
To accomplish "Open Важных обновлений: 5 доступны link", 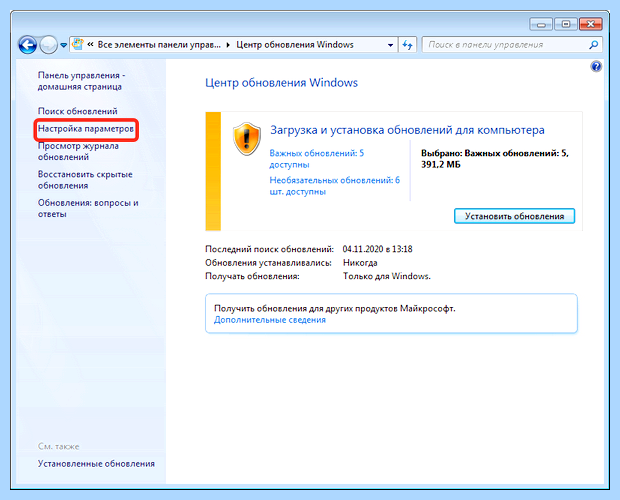I will (x=316, y=158).
